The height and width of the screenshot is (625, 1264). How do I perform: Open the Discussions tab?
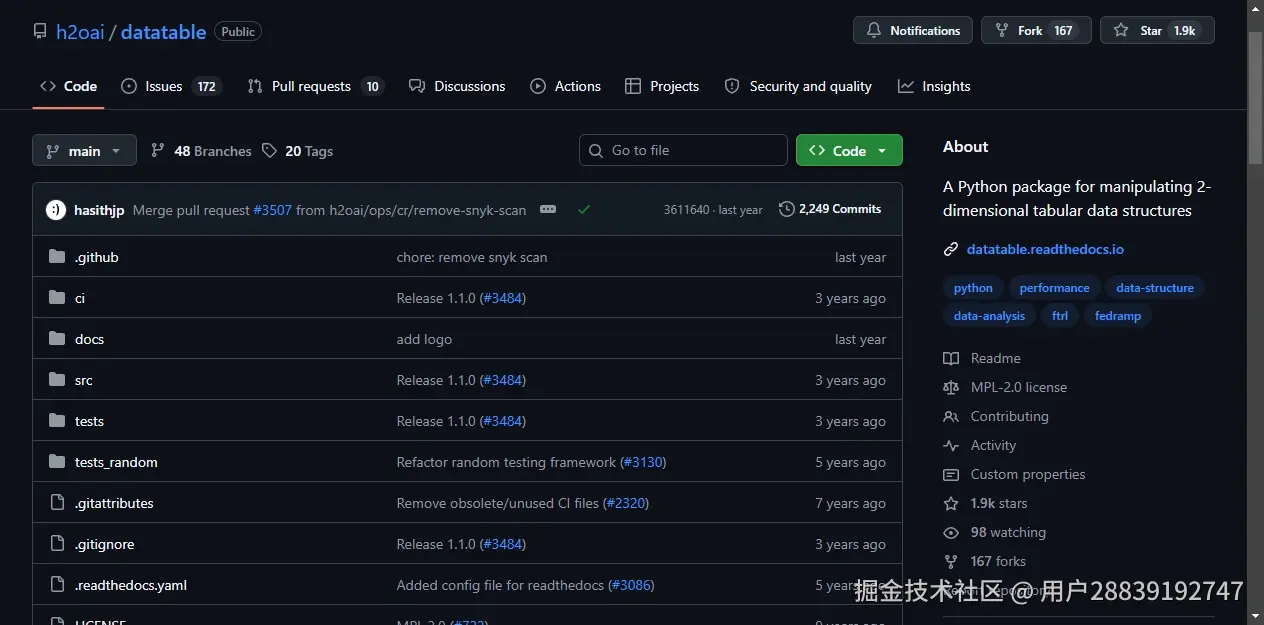click(457, 86)
